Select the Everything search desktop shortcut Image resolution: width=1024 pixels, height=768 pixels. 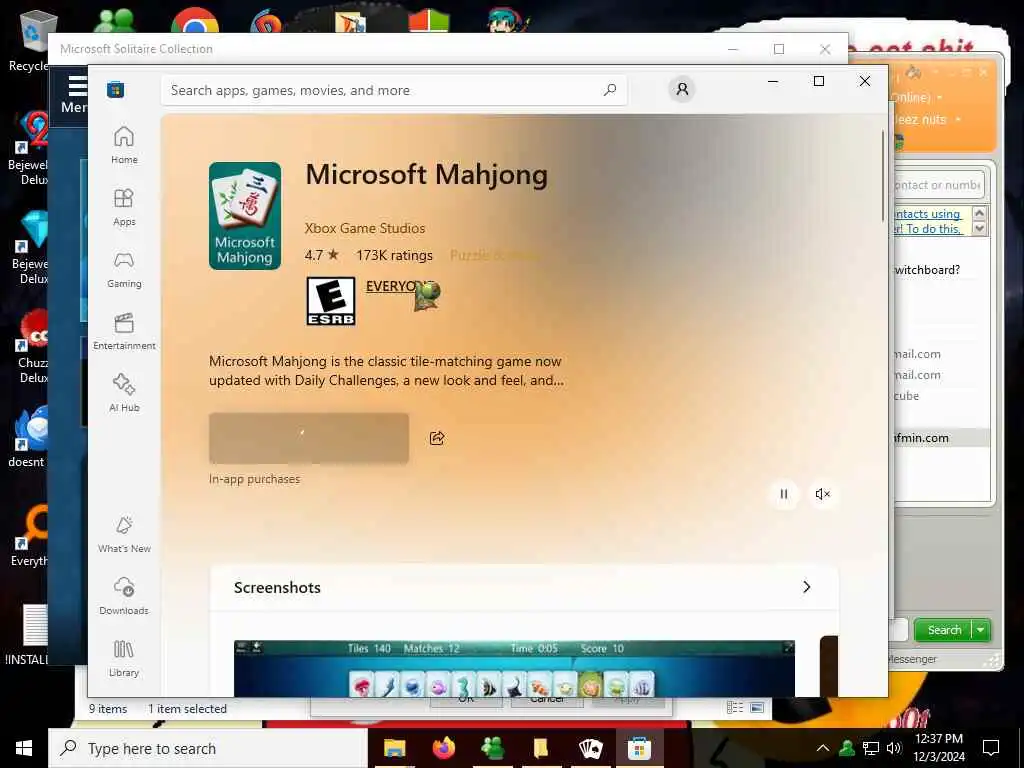[x=30, y=536]
